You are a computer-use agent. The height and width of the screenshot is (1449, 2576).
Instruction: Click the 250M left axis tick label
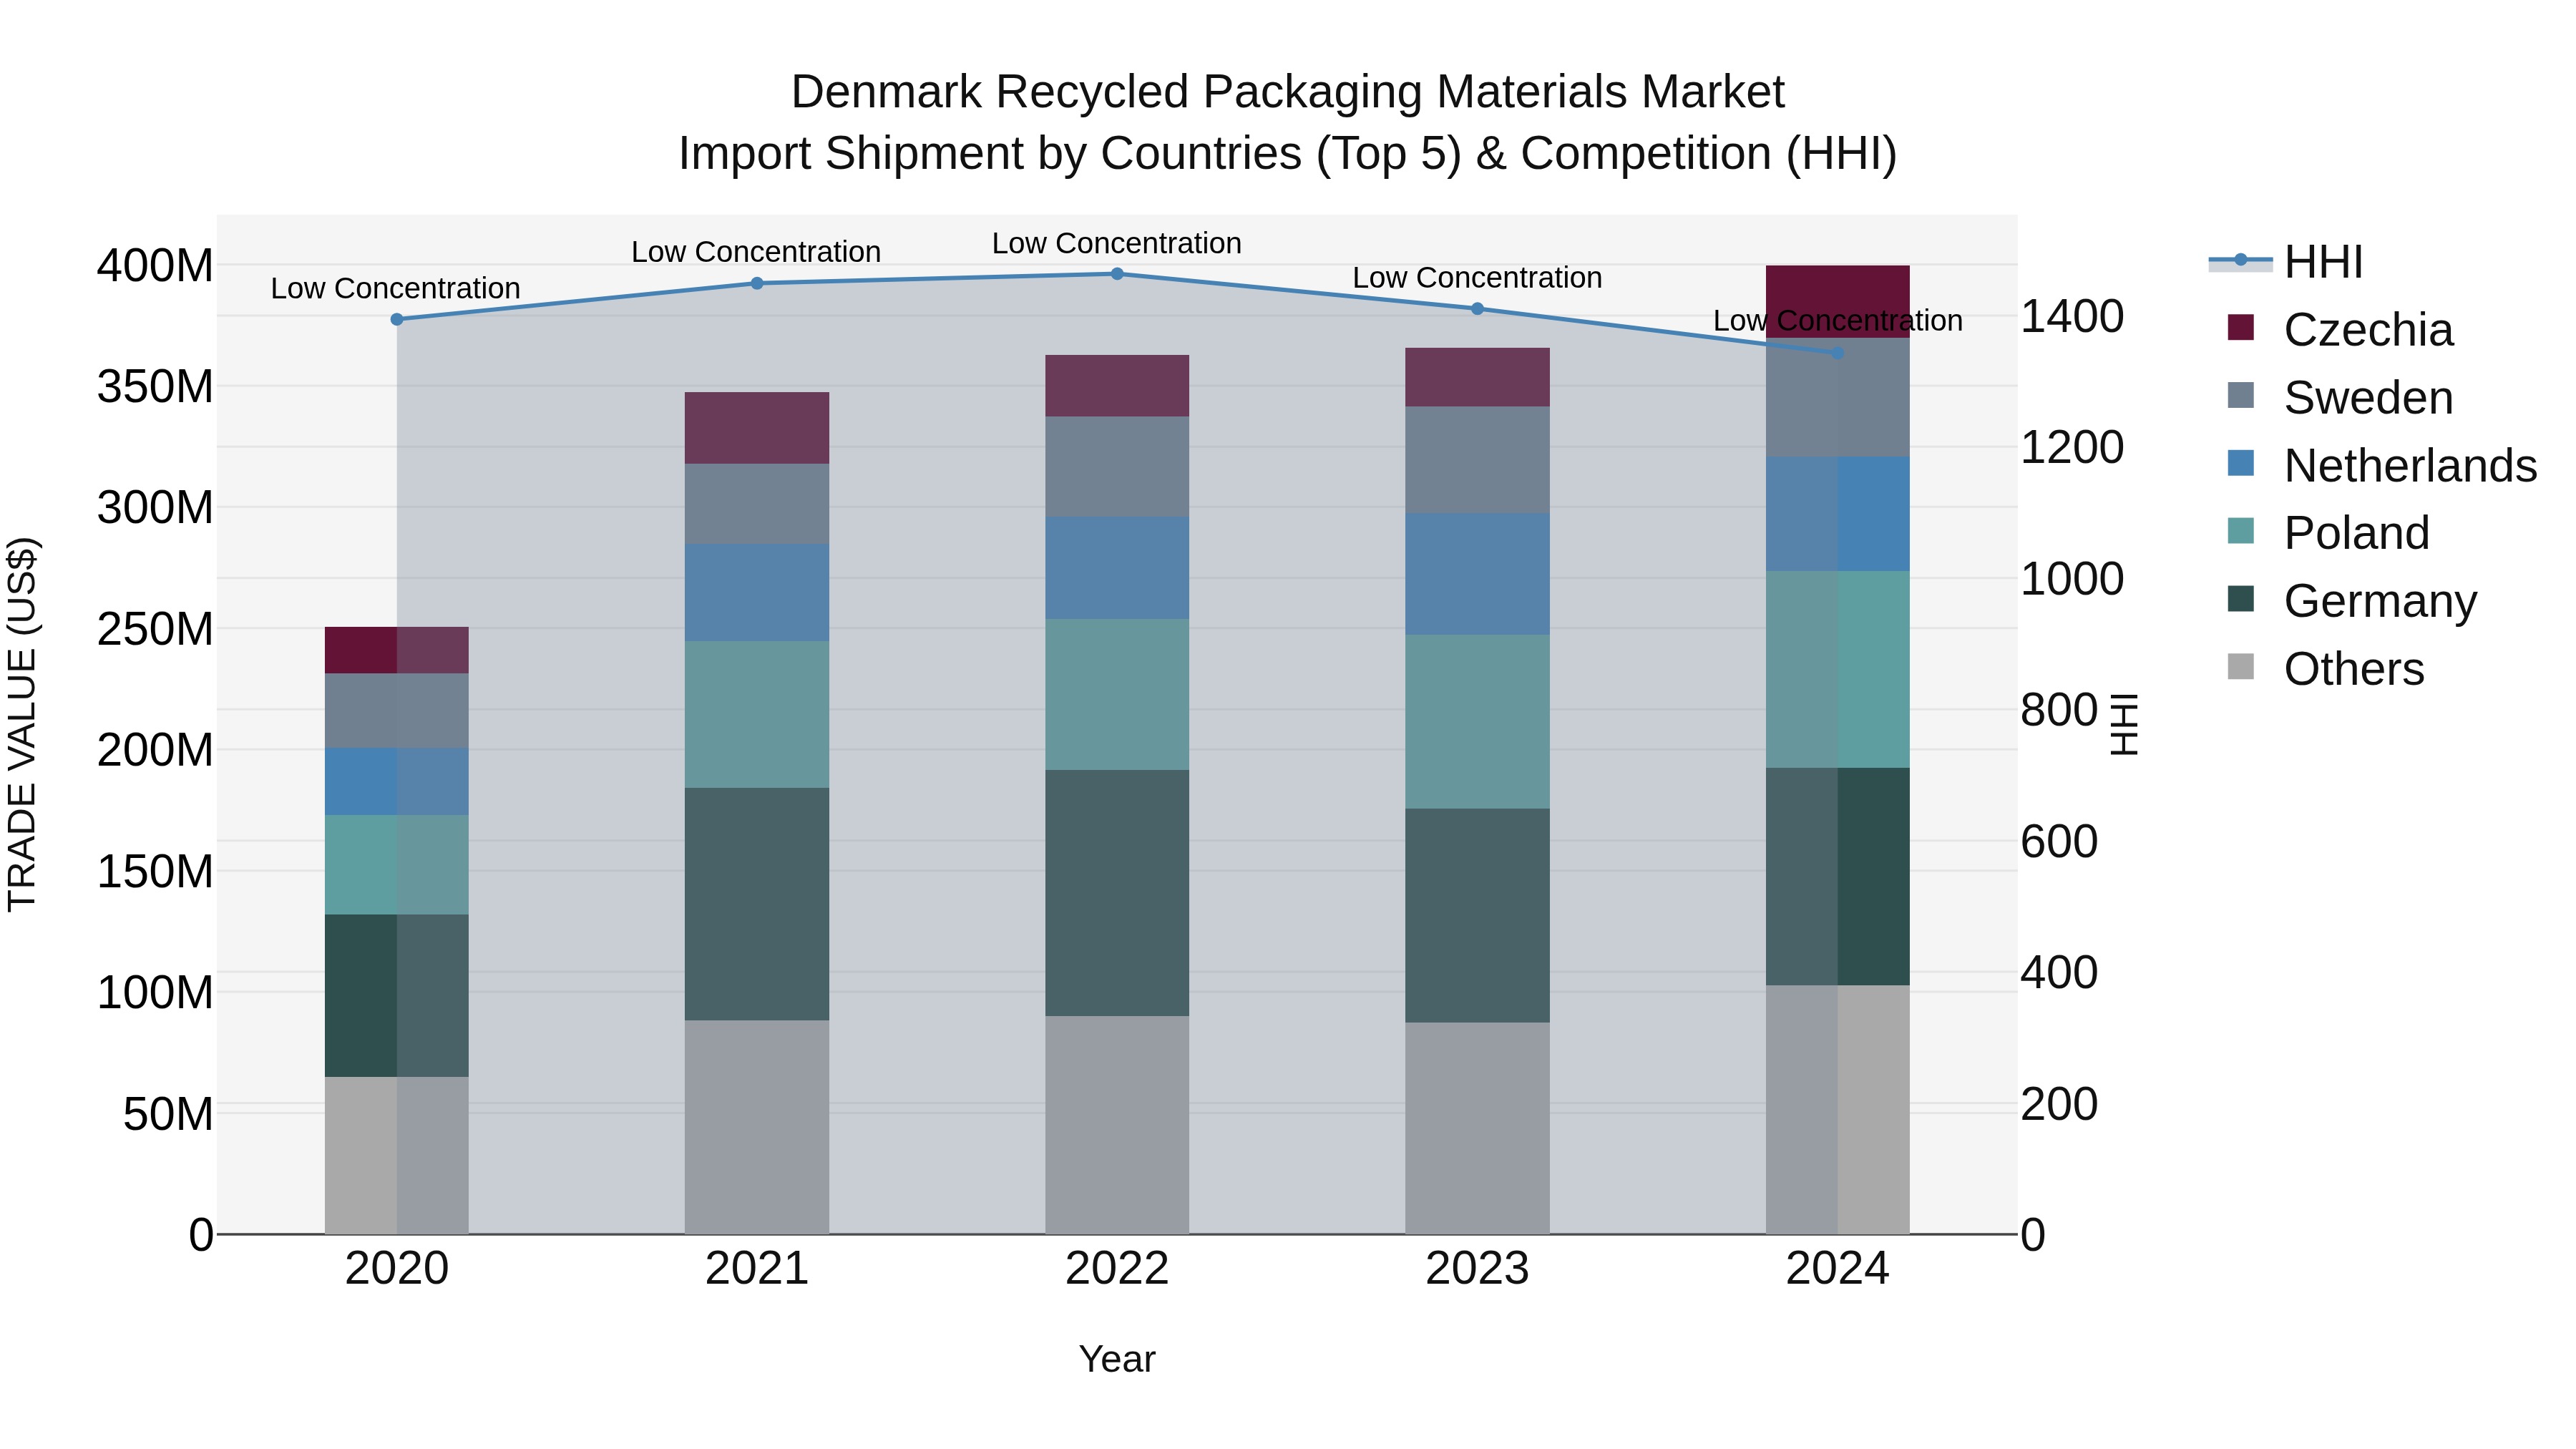155,629
